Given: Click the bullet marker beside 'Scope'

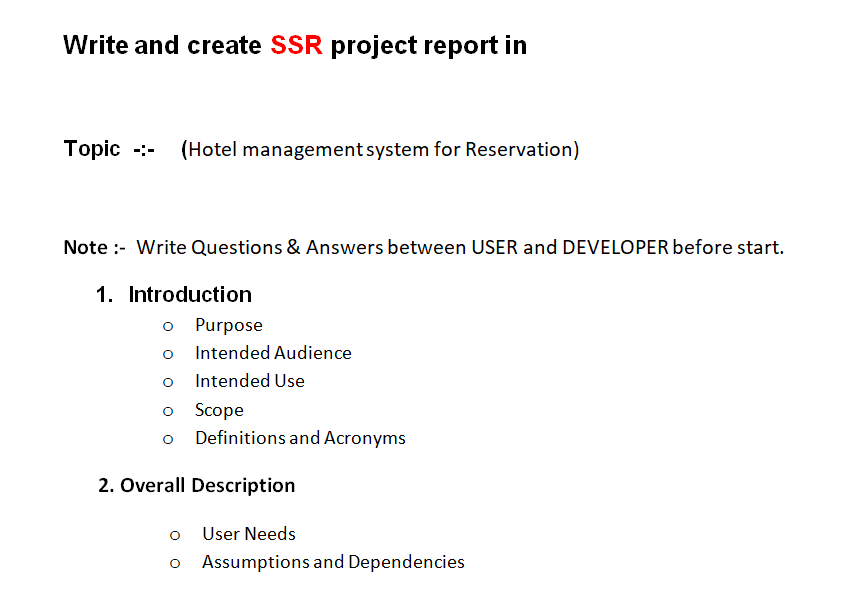Looking at the screenshot, I should (168, 410).
